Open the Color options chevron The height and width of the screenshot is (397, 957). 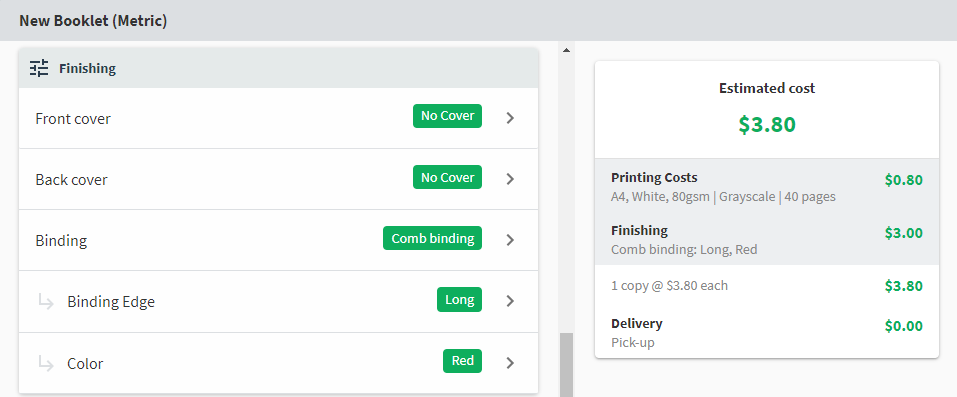pos(511,363)
